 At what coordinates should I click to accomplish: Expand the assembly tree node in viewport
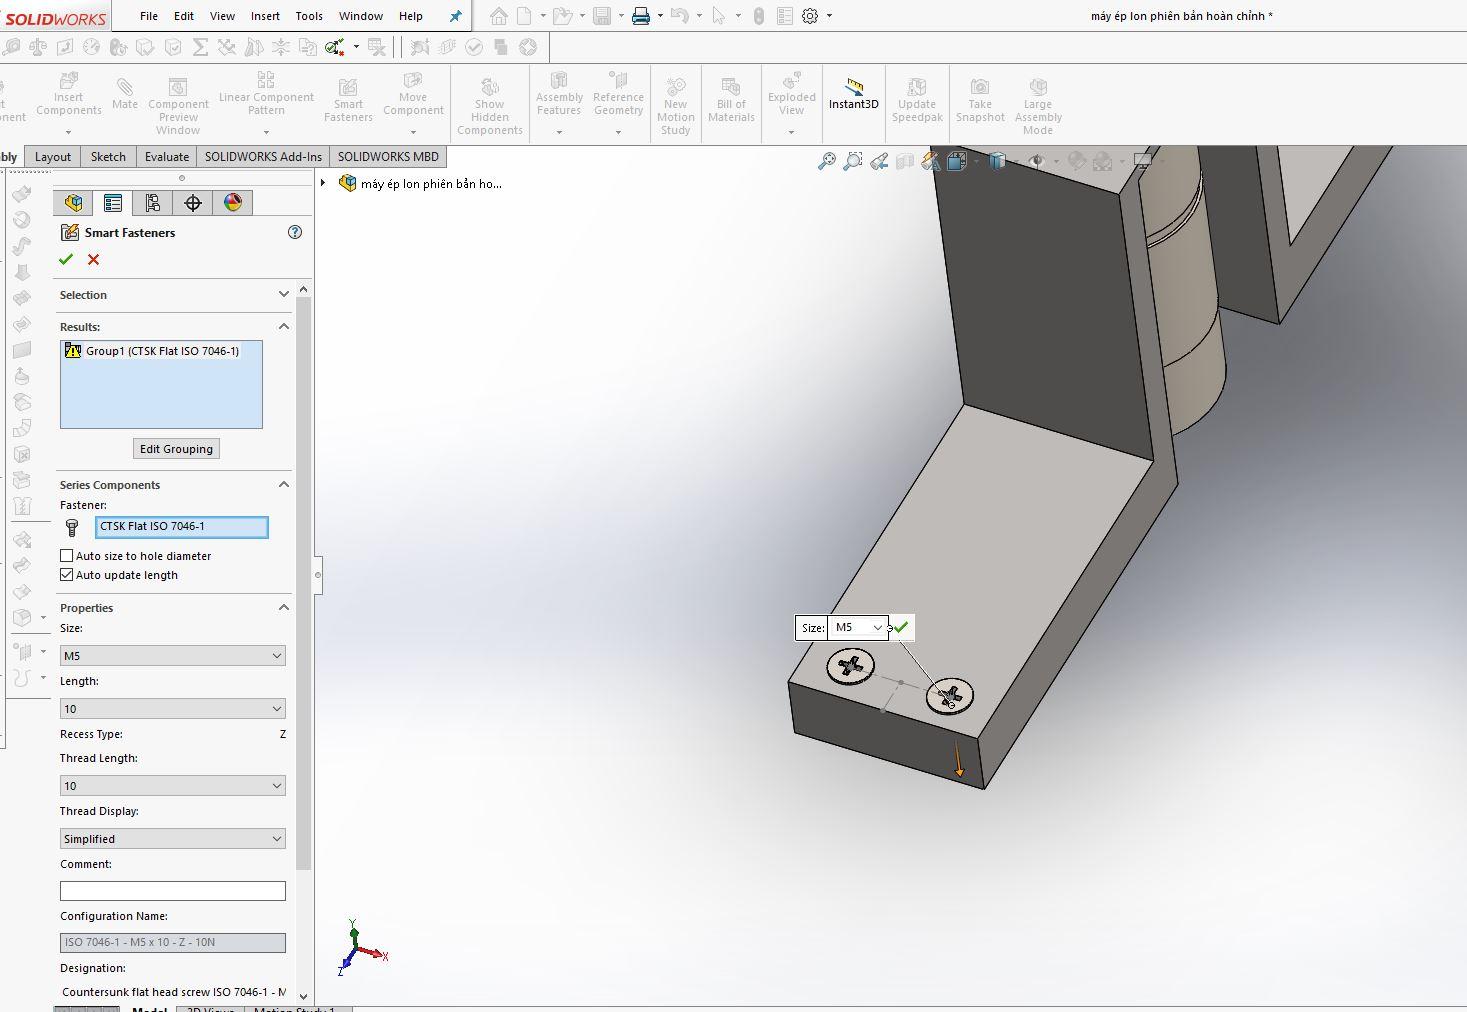click(x=323, y=183)
